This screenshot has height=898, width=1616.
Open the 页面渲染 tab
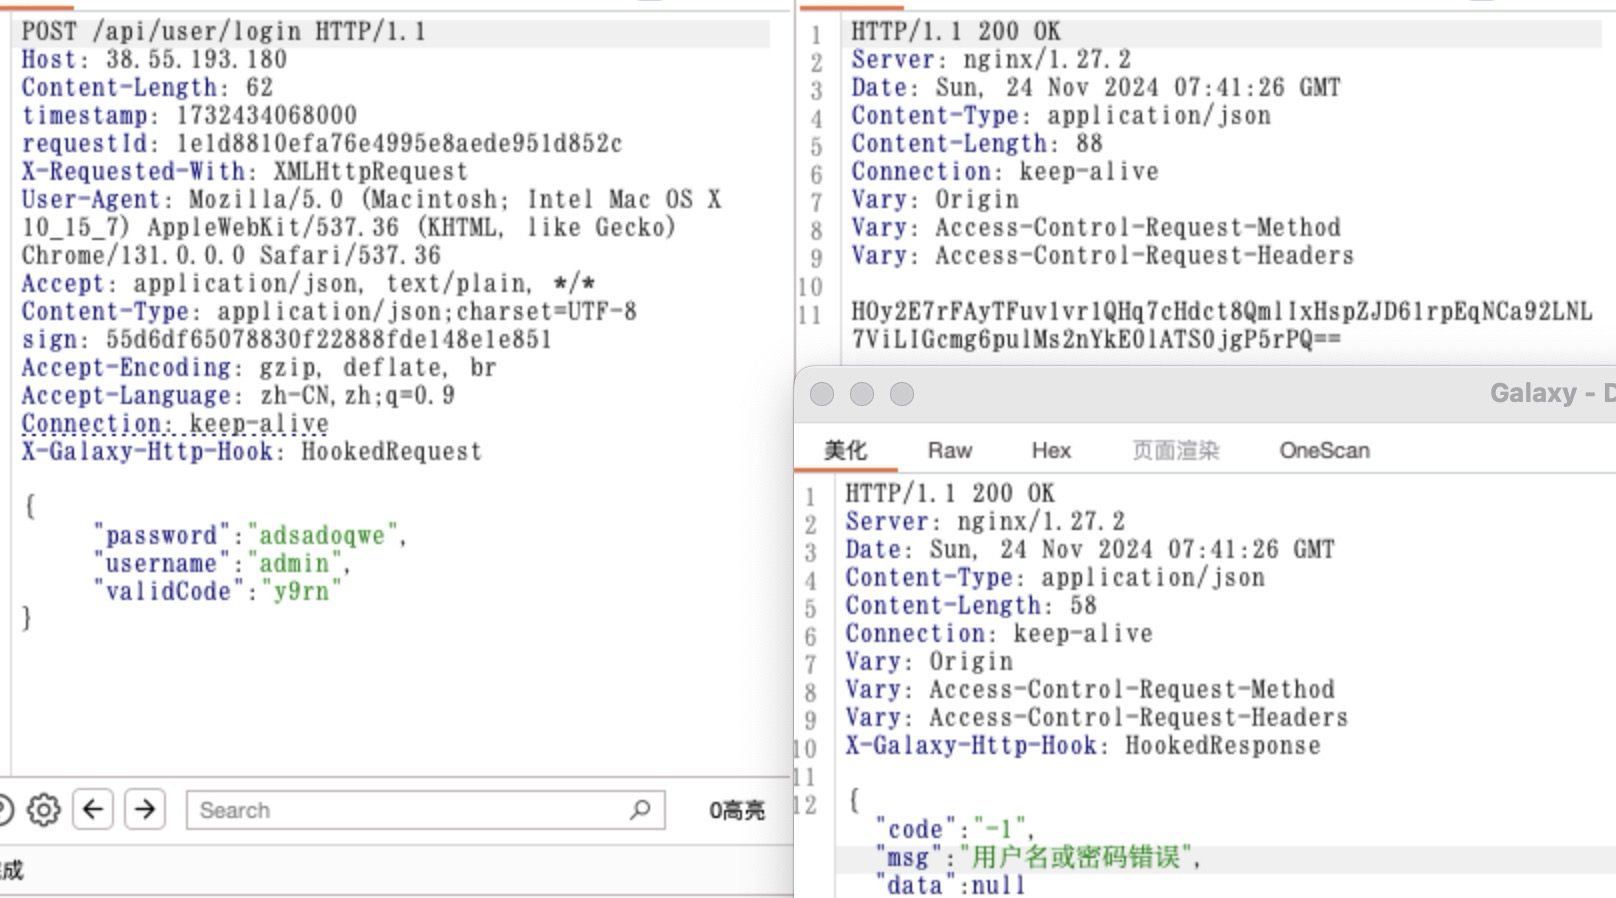tap(1175, 451)
